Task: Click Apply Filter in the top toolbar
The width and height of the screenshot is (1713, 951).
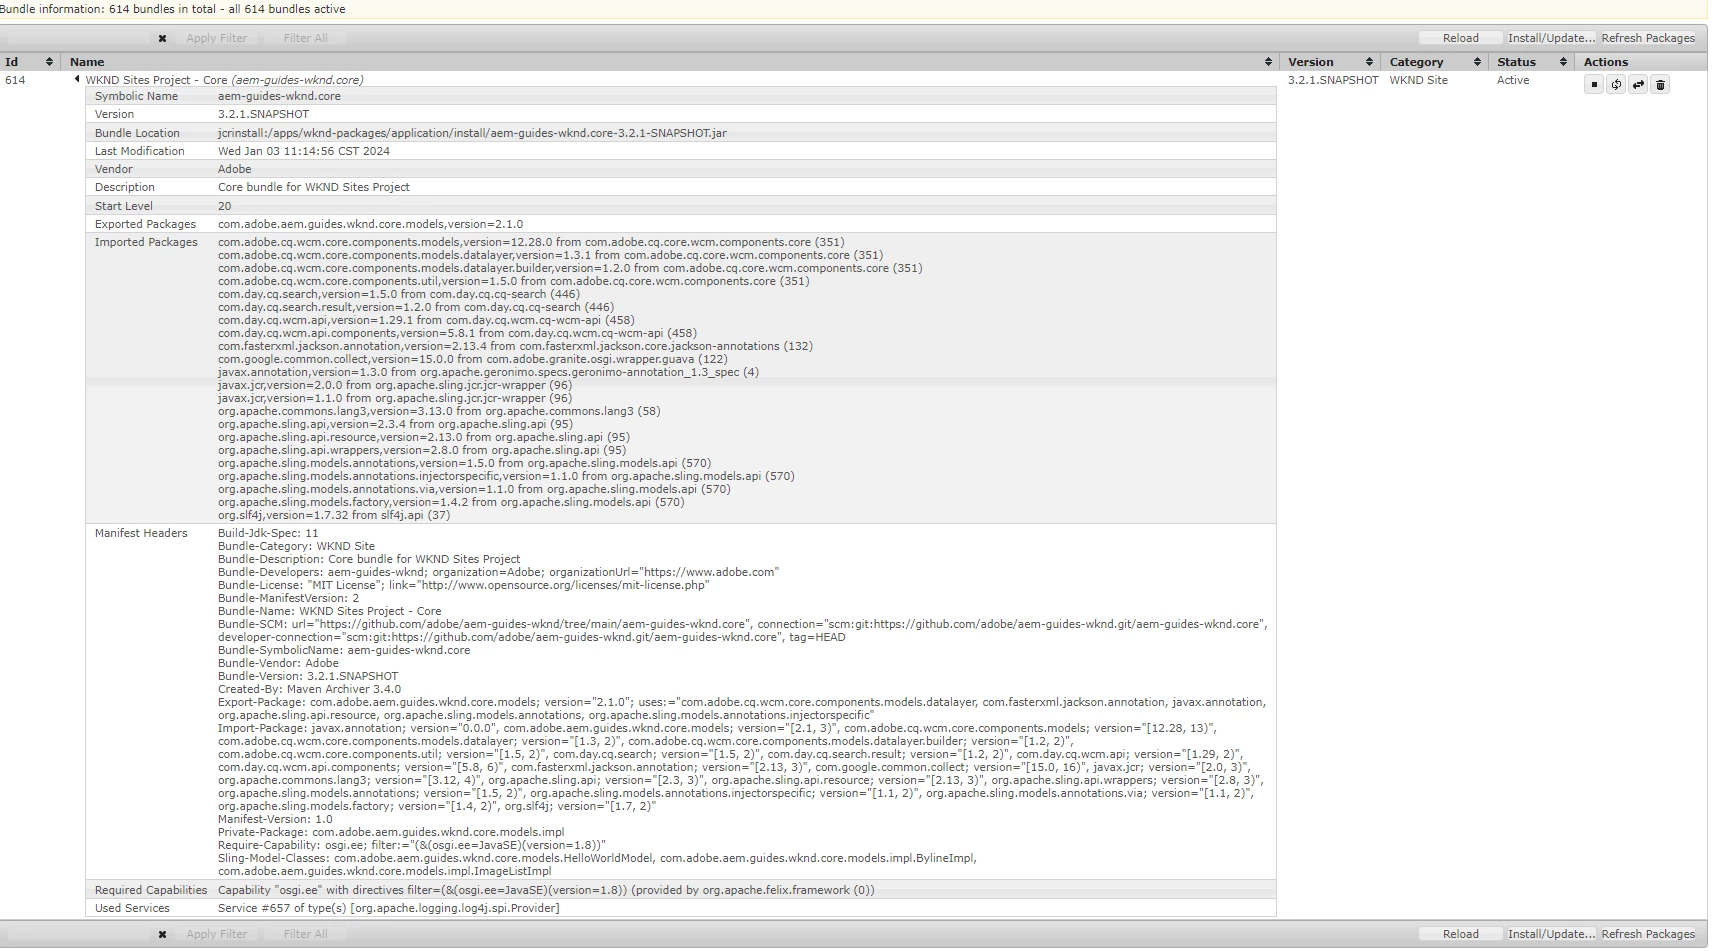Action: [x=216, y=38]
